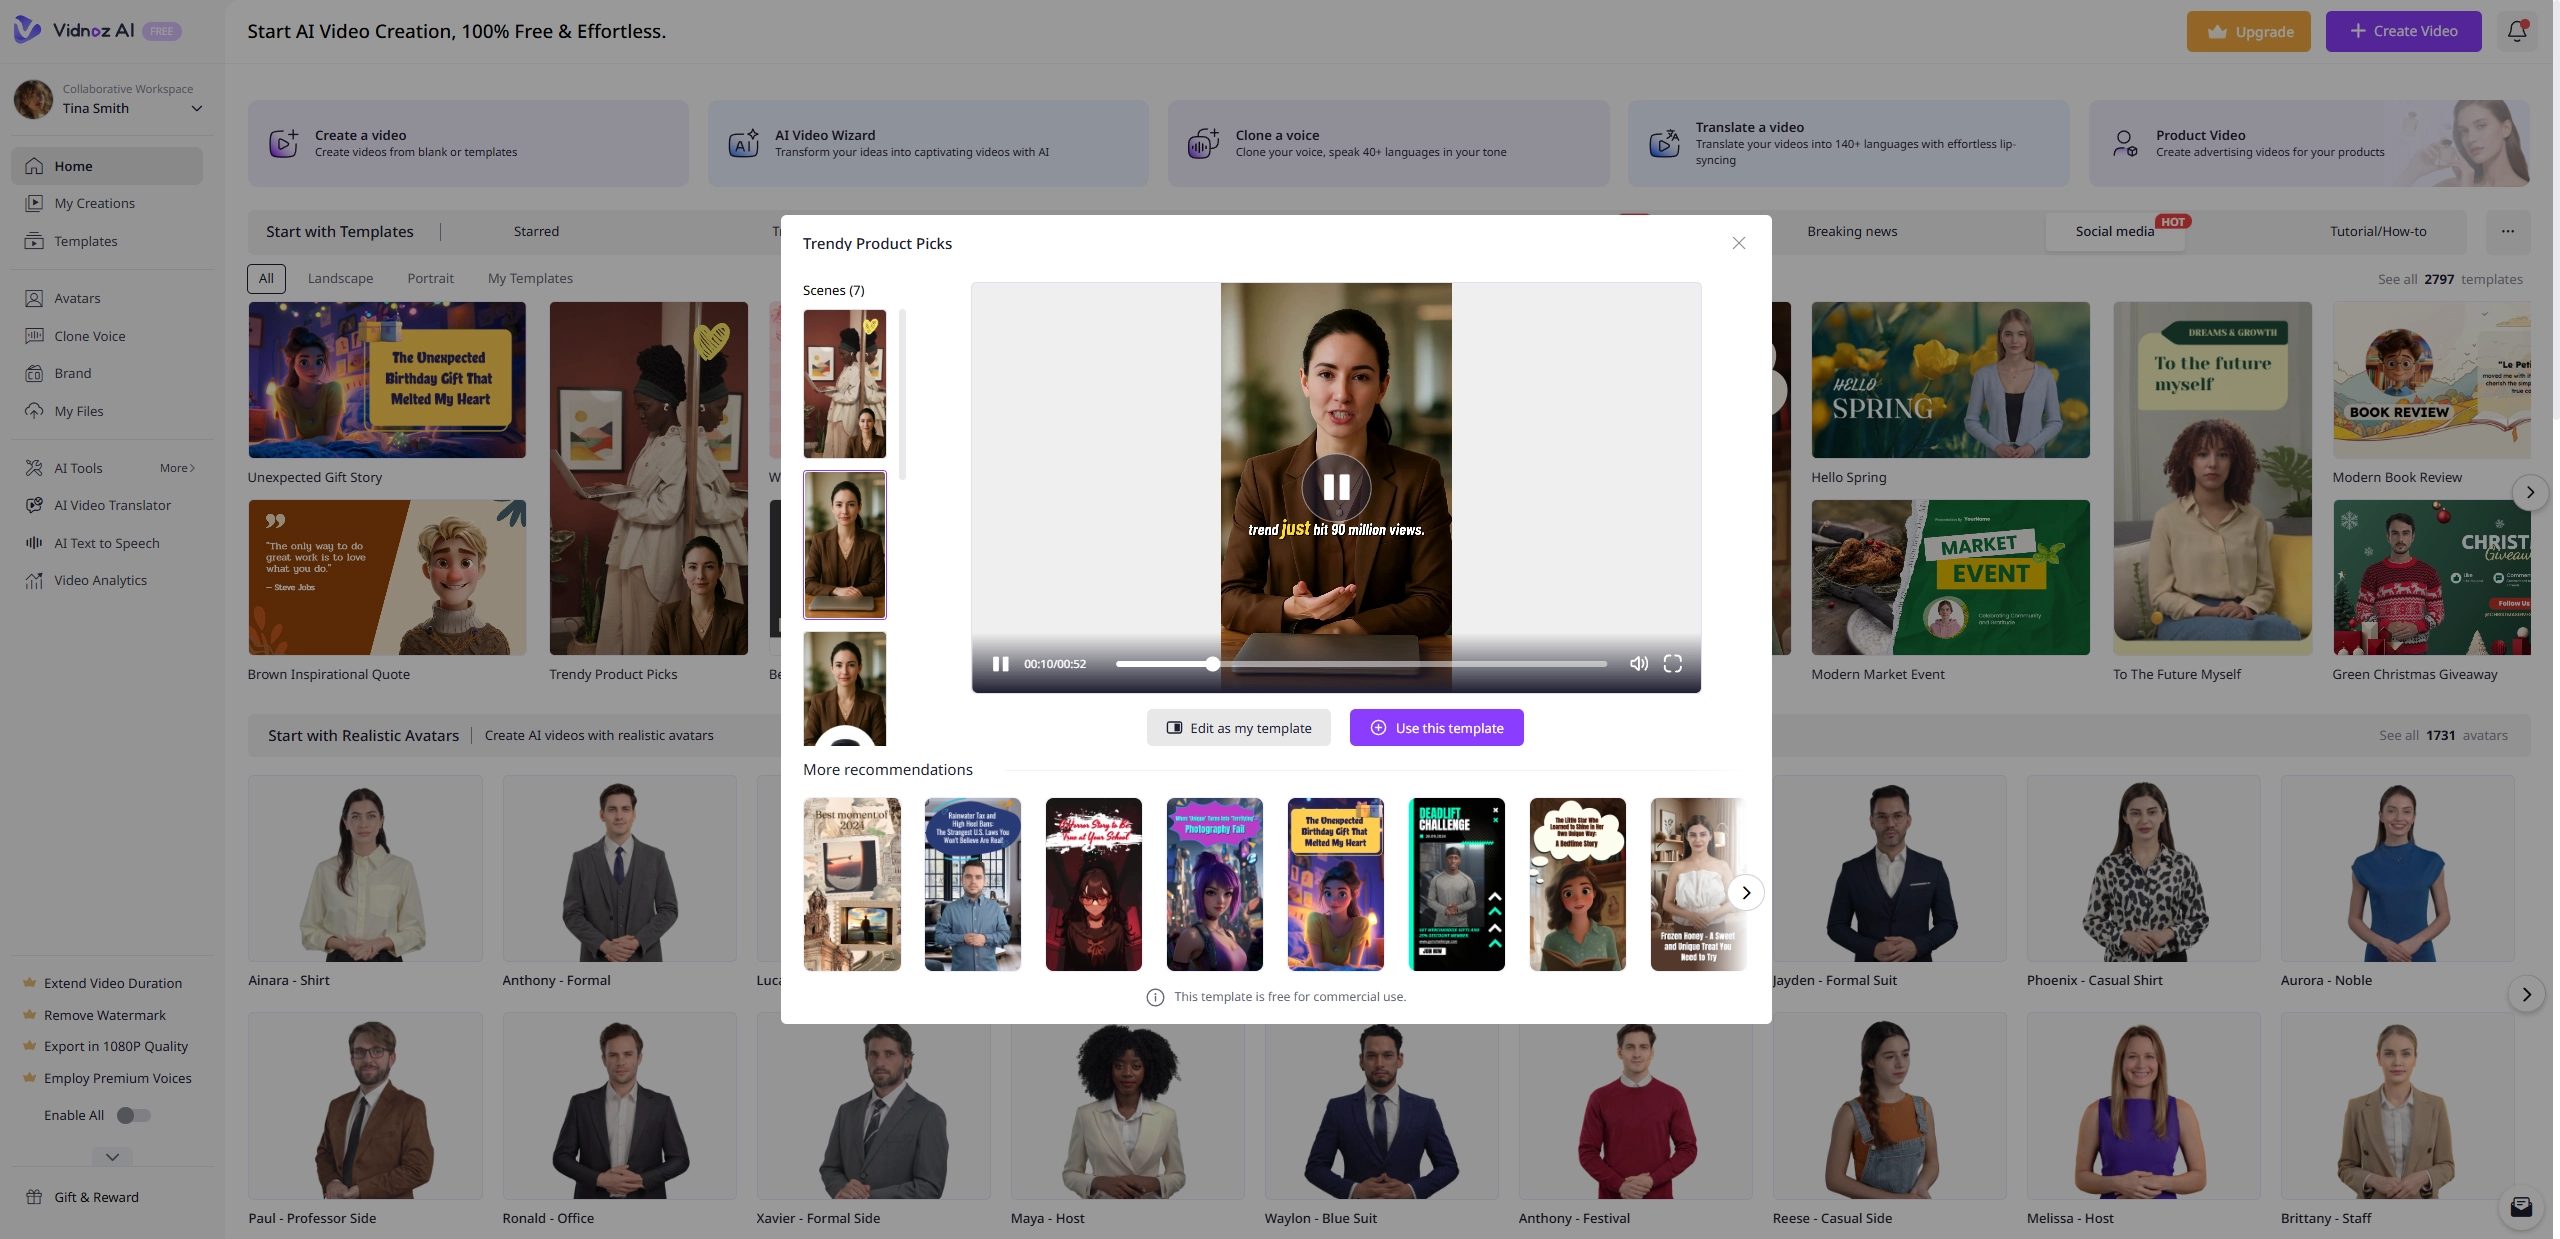Switch to the Breaking news tab
2560x1239 pixels.
[1852, 231]
